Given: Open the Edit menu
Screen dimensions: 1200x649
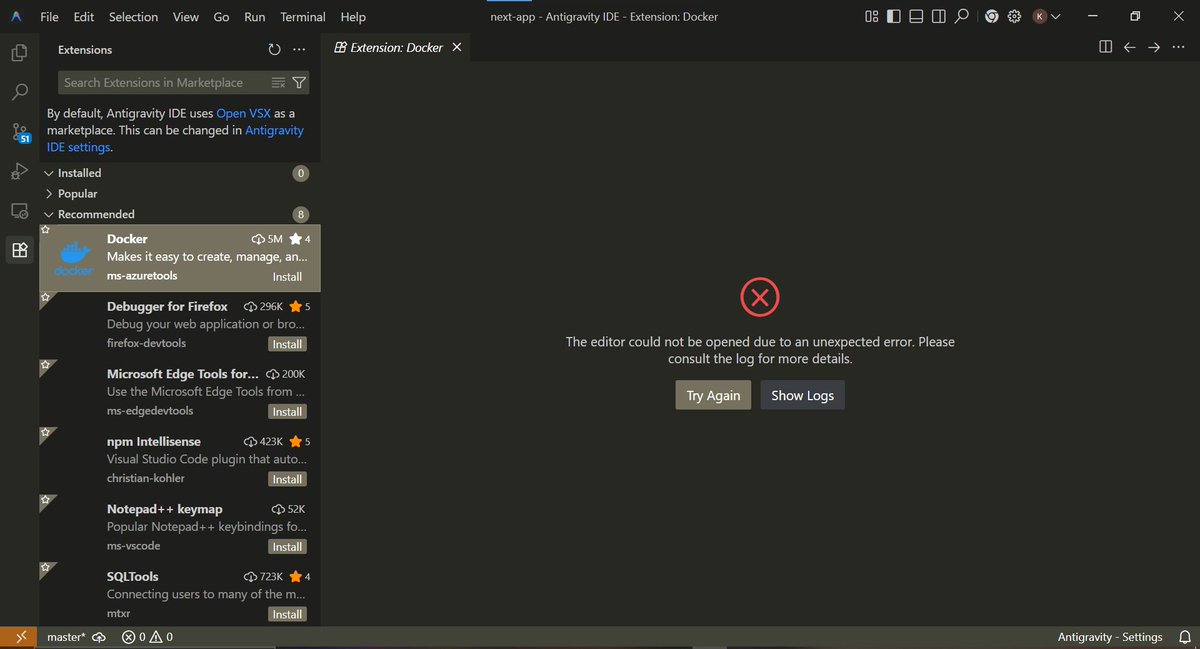Looking at the screenshot, I should pyautogui.click(x=84, y=17).
